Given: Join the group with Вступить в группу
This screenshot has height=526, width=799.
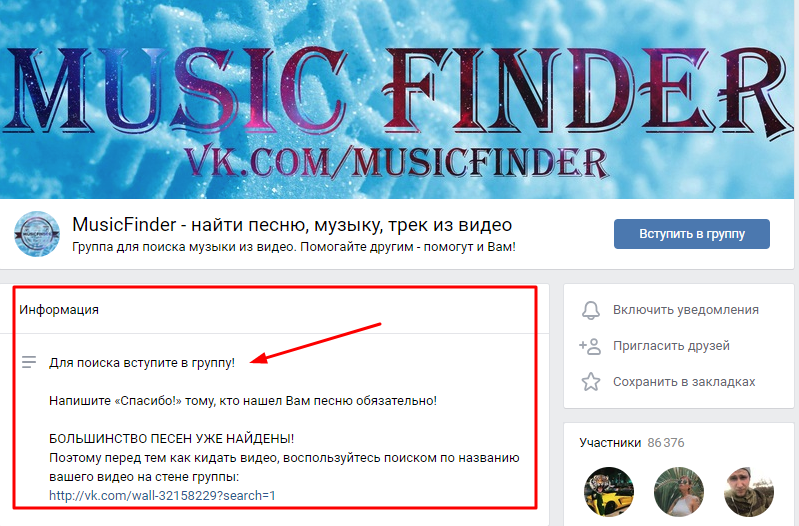Looking at the screenshot, I should point(691,234).
